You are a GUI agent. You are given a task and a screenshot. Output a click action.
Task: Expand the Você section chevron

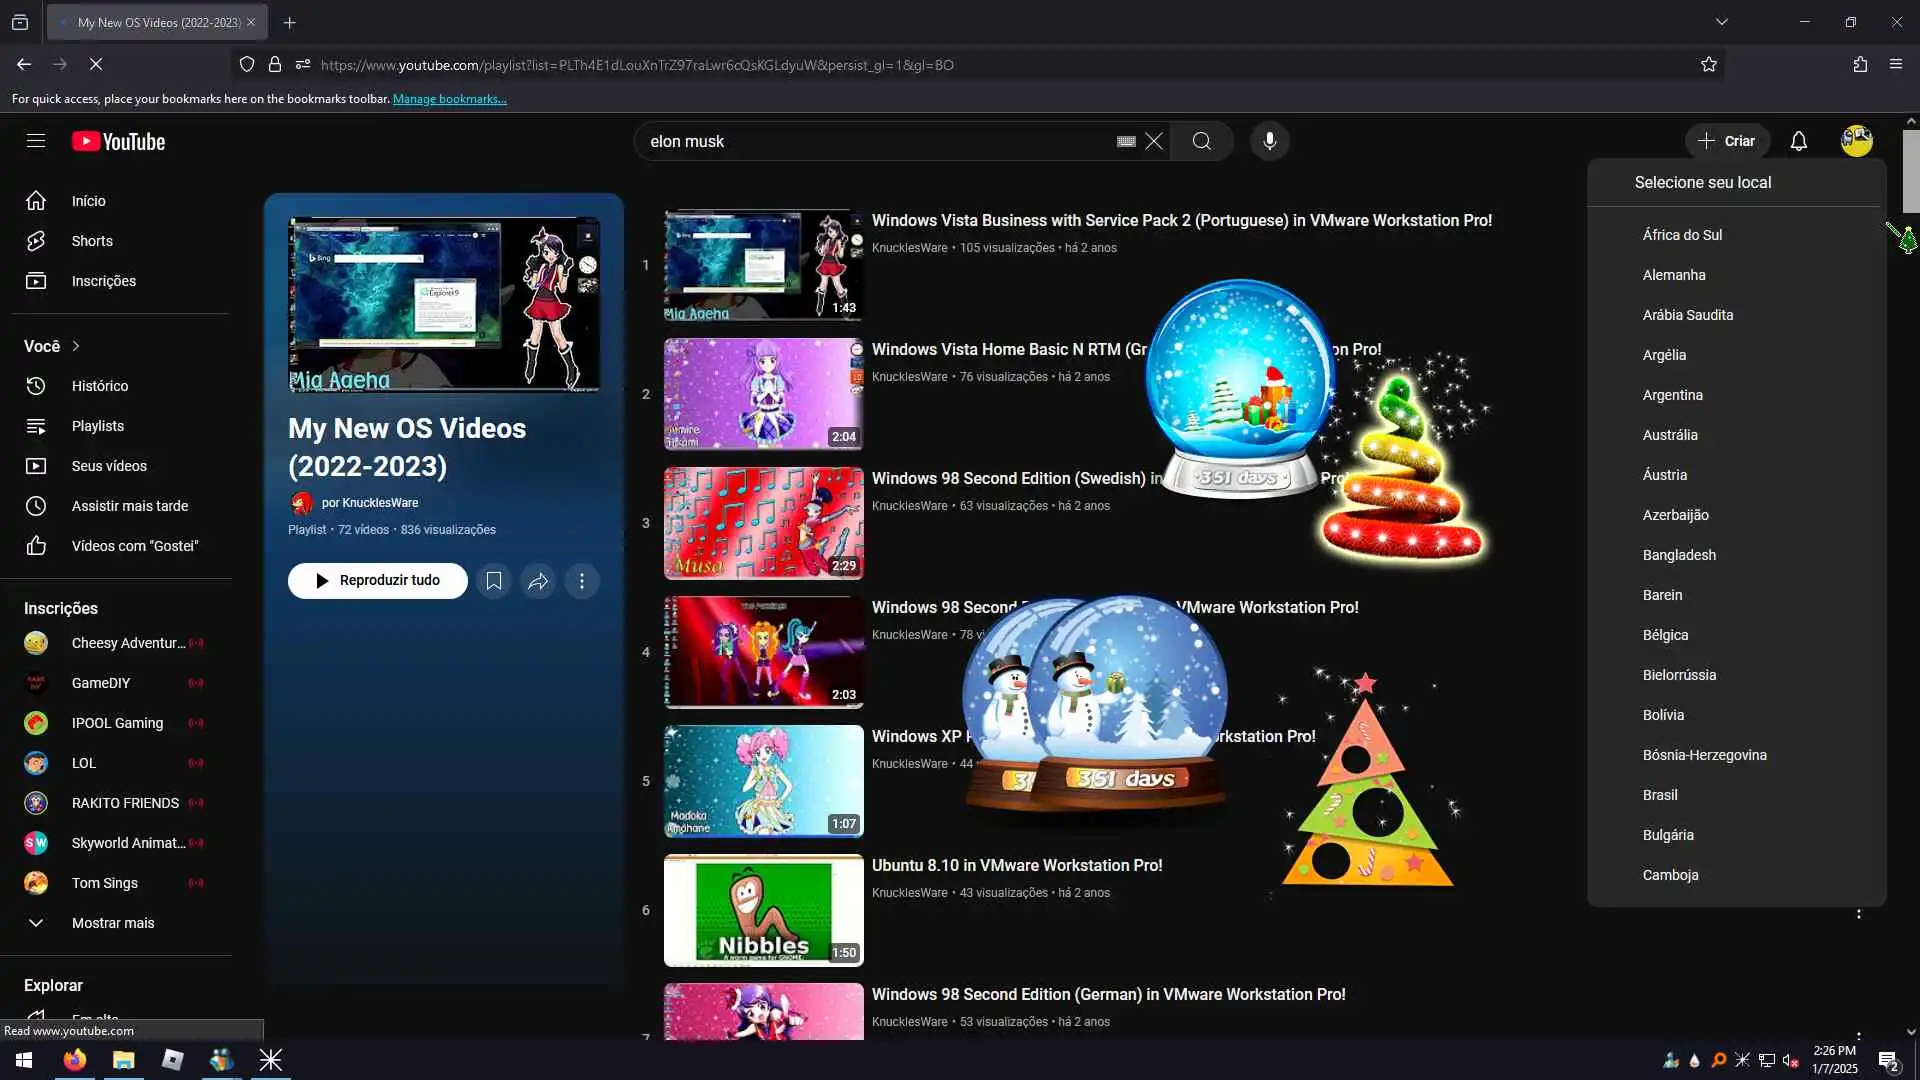point(76,346)
